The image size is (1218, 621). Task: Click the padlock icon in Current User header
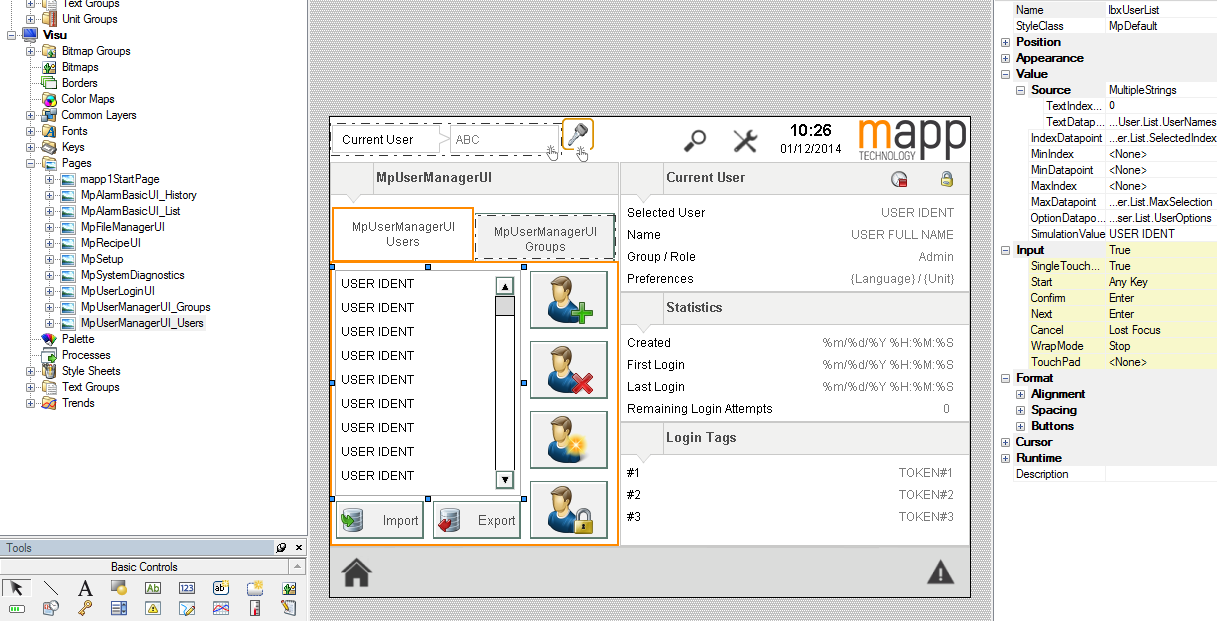pyautogui.click(x=946, y=179)
